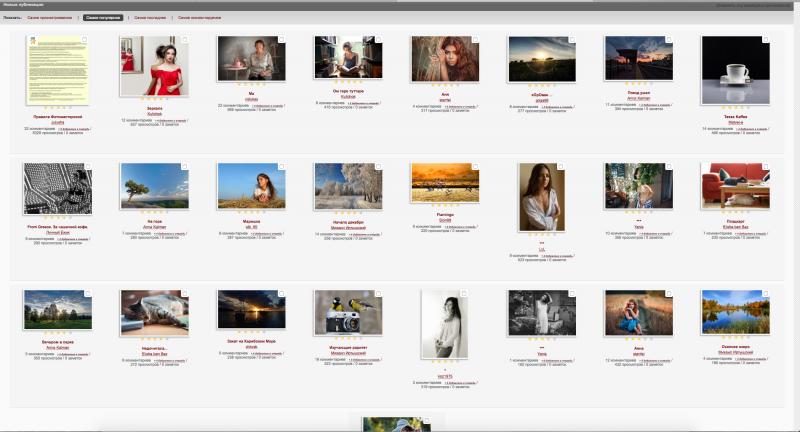Check the box on the autumn lake photo

click(x=766, y=293)
